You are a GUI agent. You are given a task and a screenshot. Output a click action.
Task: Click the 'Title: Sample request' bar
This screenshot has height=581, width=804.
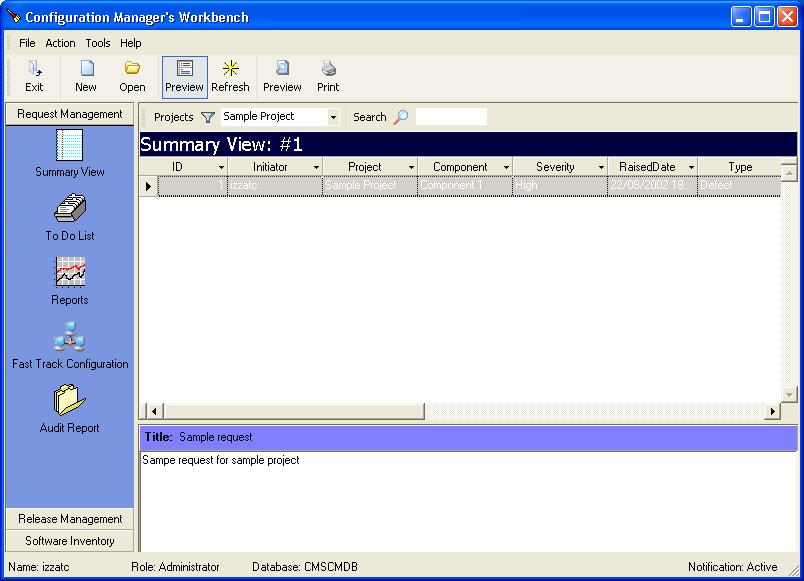click(469, 437)
